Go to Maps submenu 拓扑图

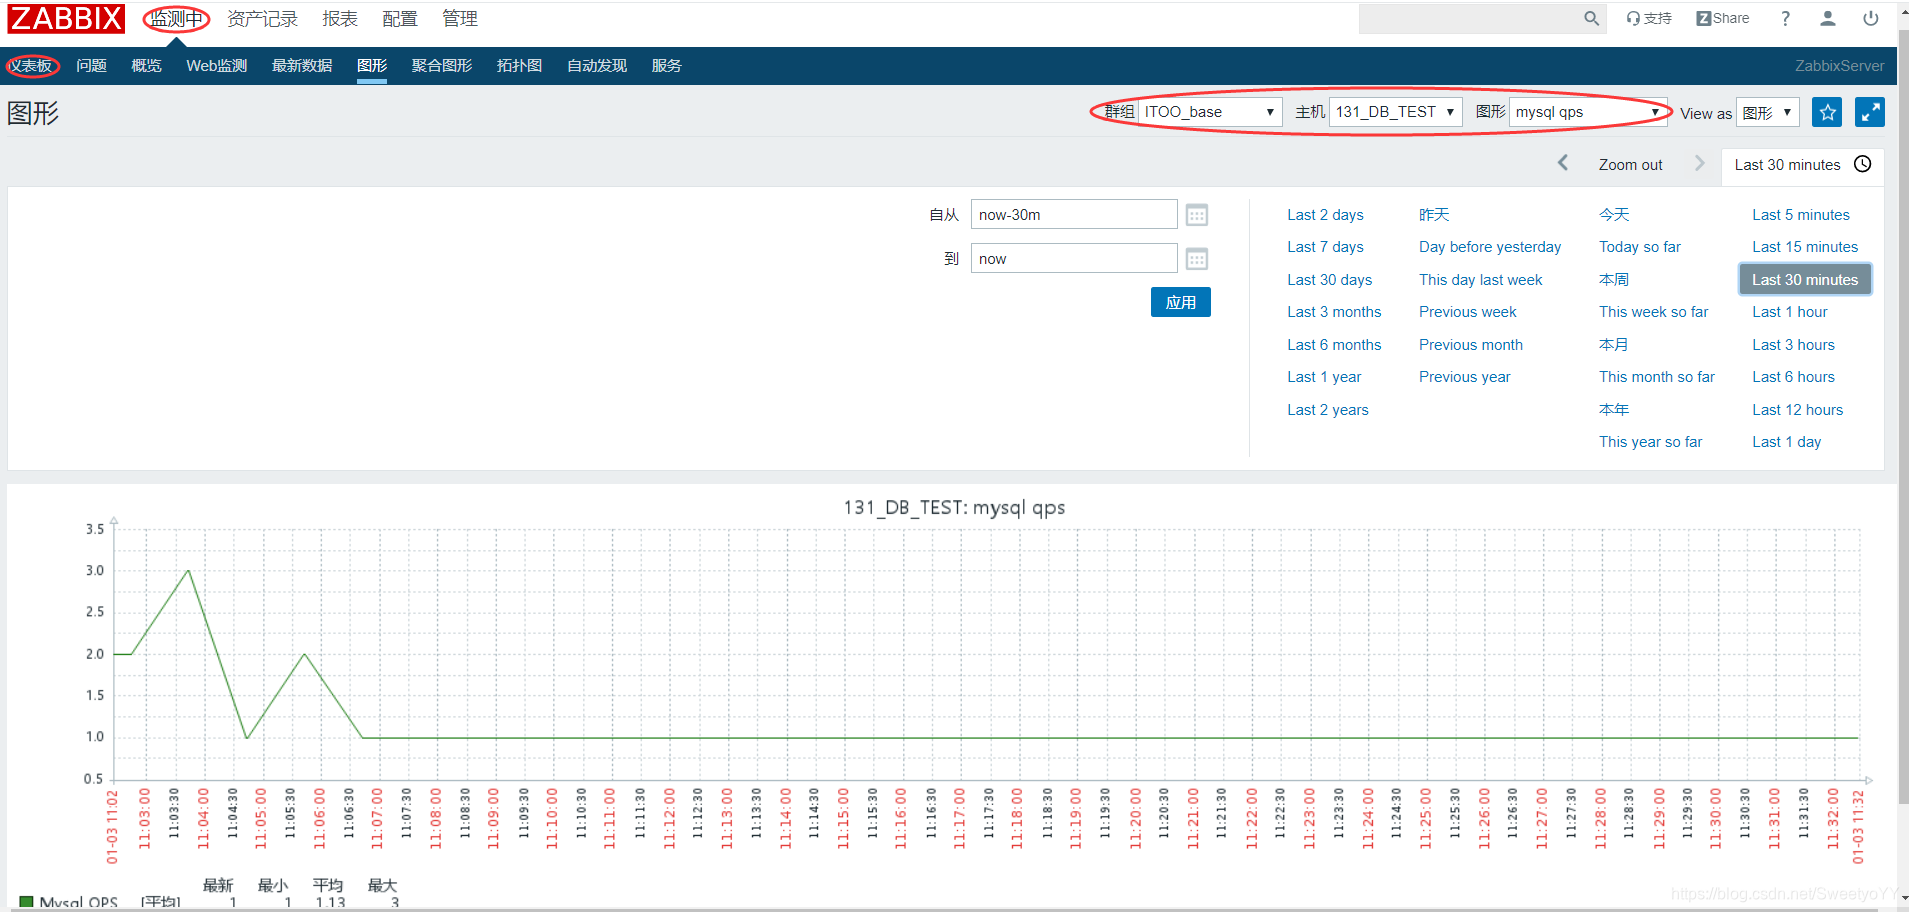point(520,66)
